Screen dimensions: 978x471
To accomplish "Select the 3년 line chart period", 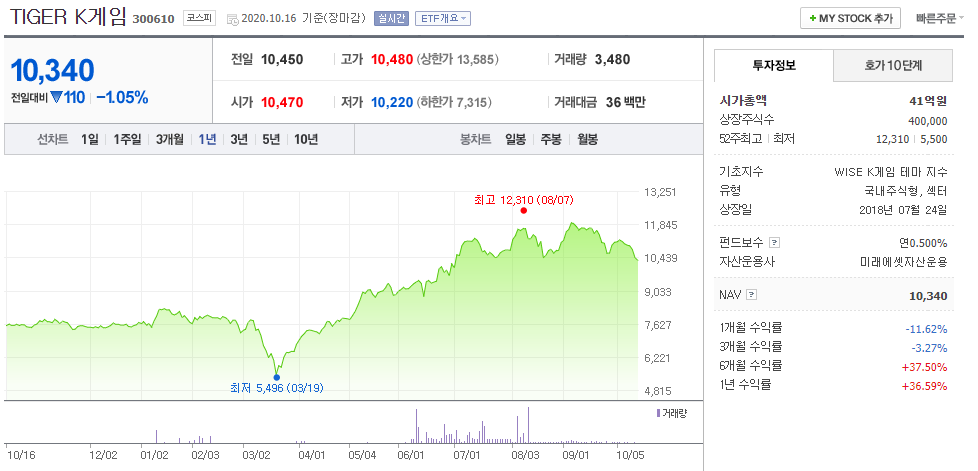I will coord(239,140).
